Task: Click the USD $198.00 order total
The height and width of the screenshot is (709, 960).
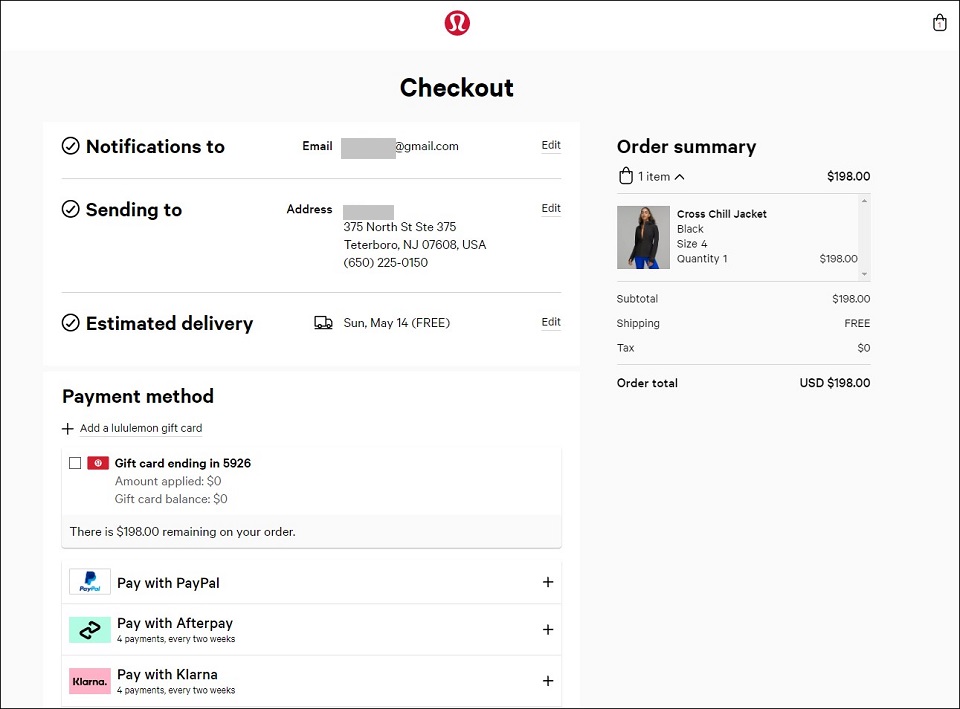Action: (x=834, y=383)
